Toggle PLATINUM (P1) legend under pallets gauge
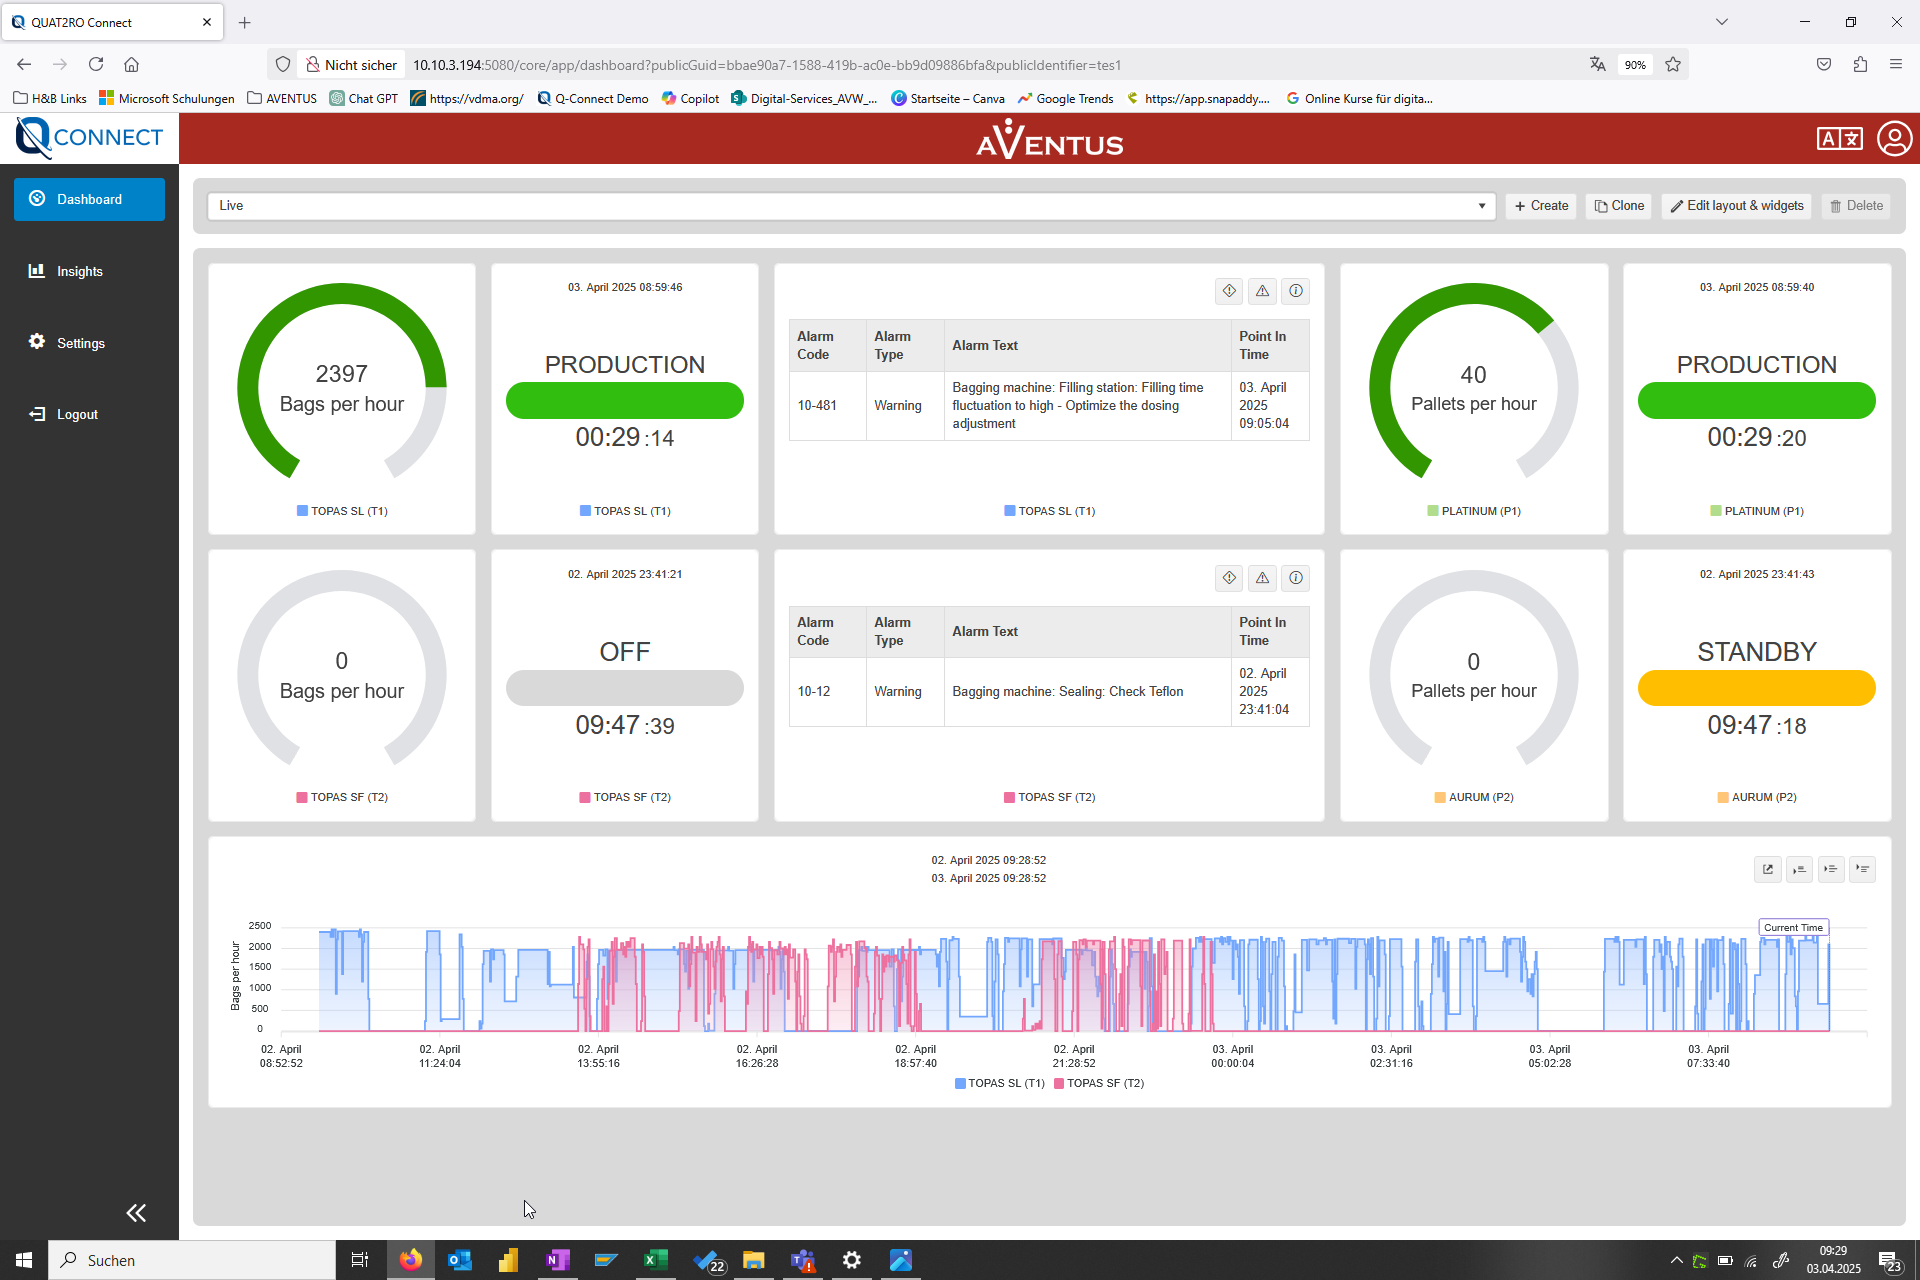Image resolution: width=1920 pixels, height=1280 pixels. pos(1473,511)
